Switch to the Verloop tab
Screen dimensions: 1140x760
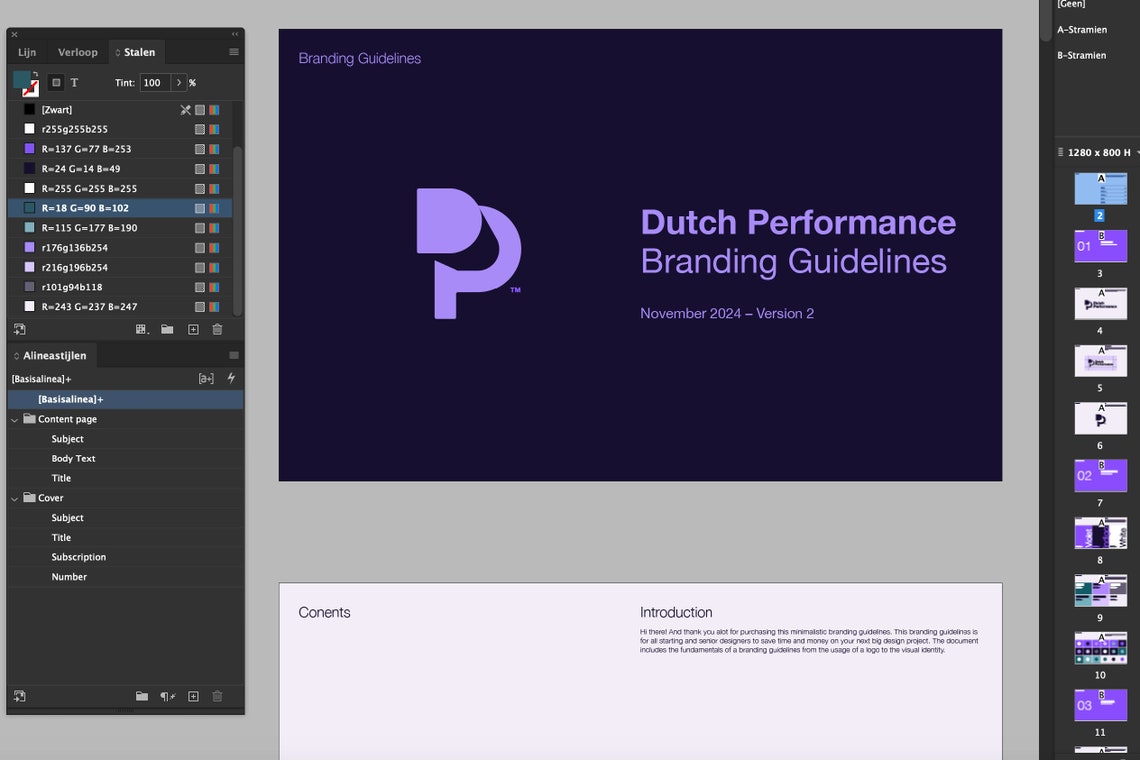[77, 51]
